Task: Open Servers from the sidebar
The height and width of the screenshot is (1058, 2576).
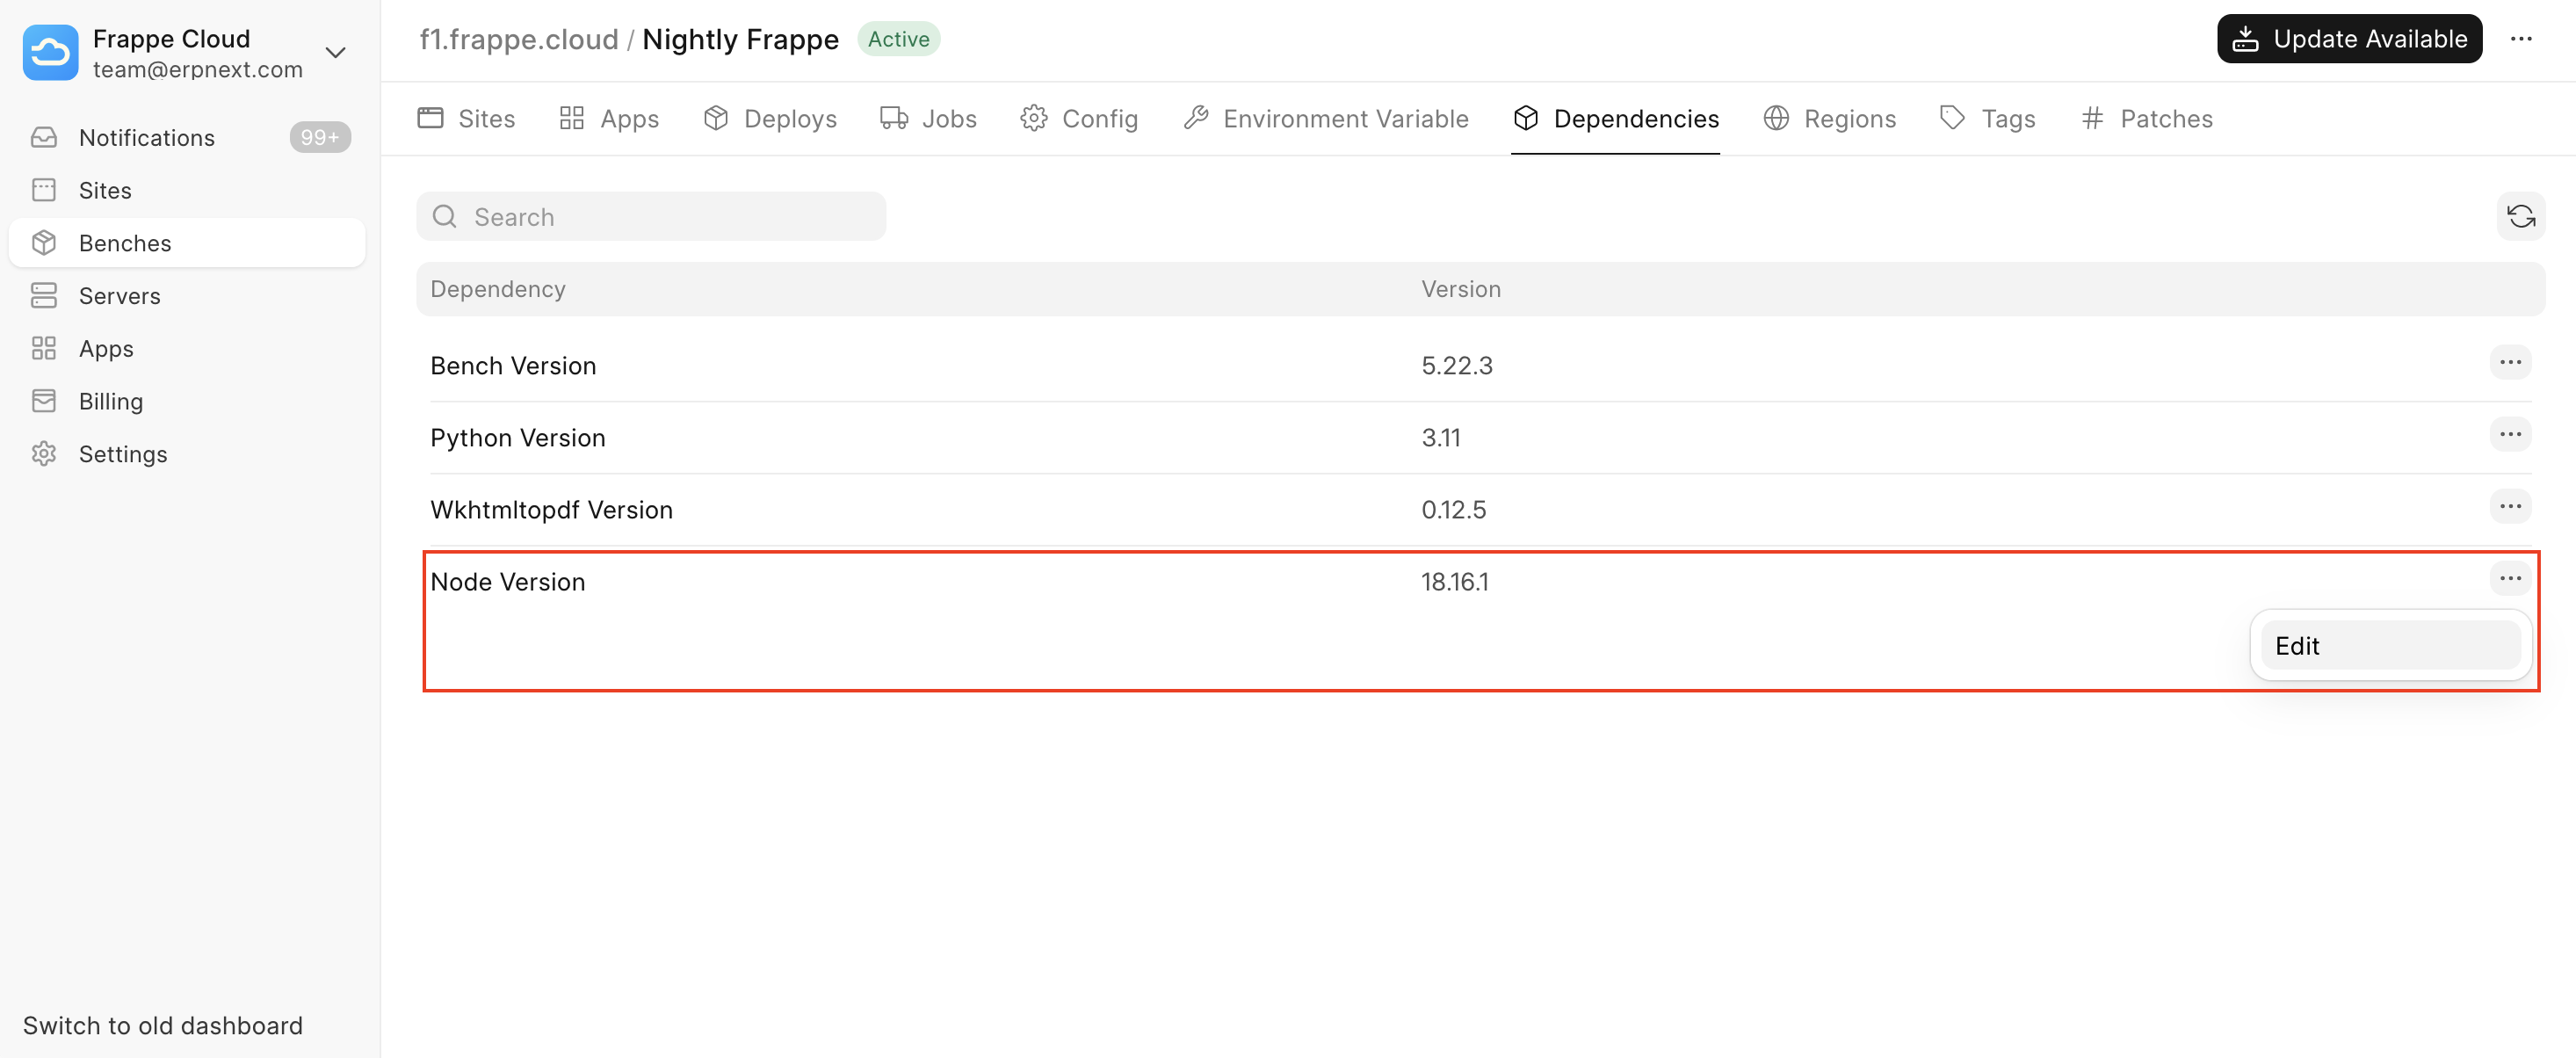Action: (120, 296)
